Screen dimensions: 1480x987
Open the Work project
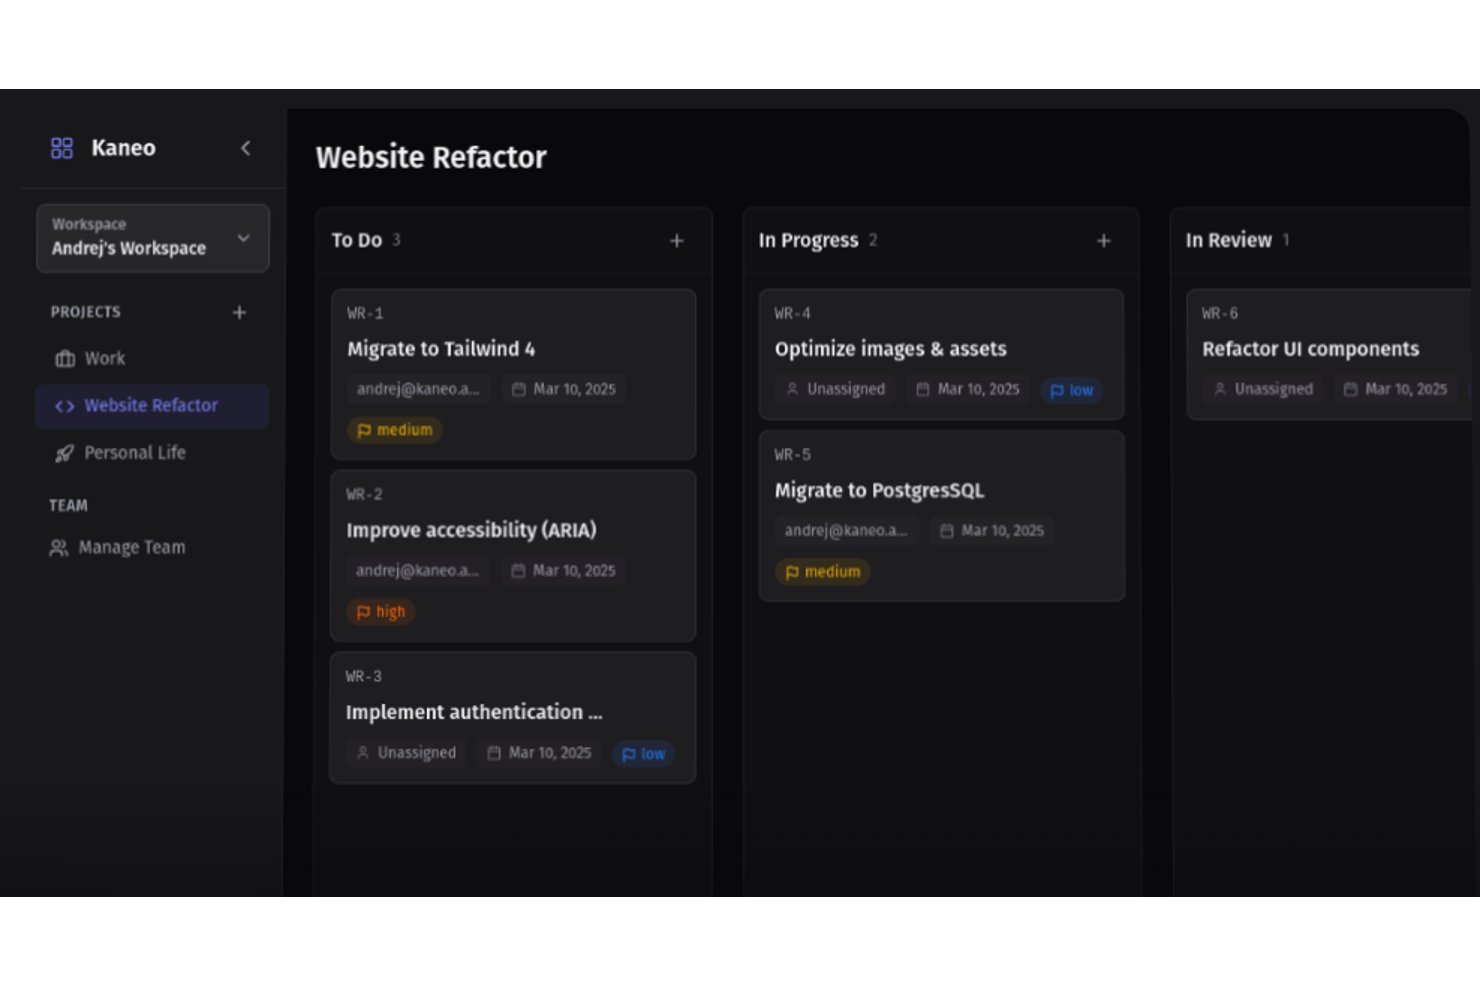(x=153, y=358)
